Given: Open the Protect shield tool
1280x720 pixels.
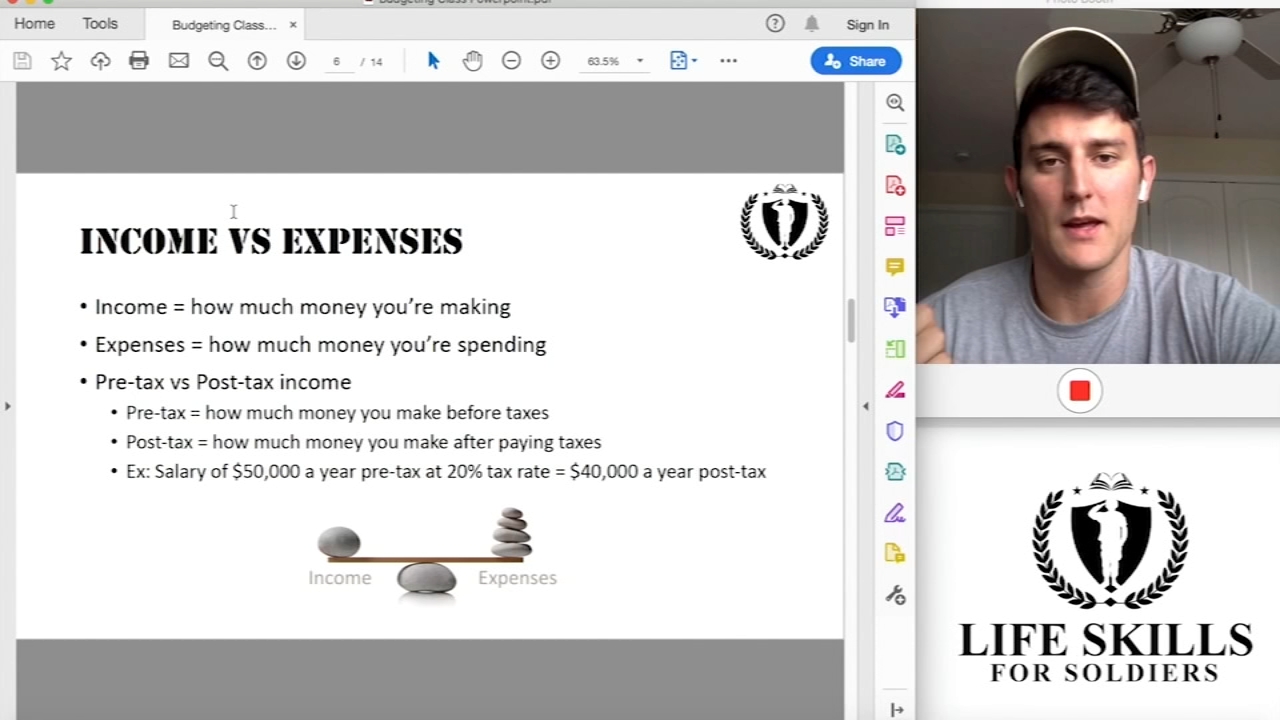Looking at the screenshot, I should click(895, 431).
